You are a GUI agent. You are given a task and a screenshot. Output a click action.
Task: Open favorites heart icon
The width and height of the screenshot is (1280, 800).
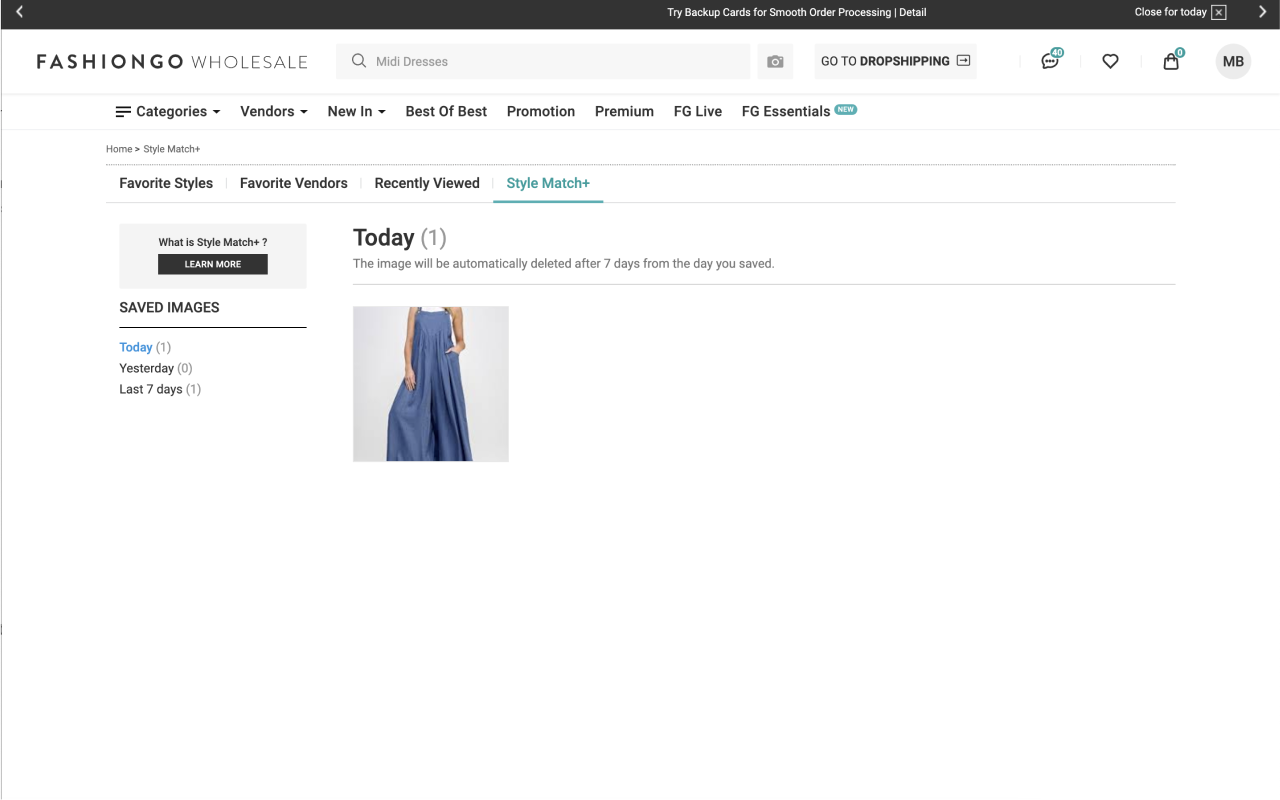click(x=1110, y=61)
